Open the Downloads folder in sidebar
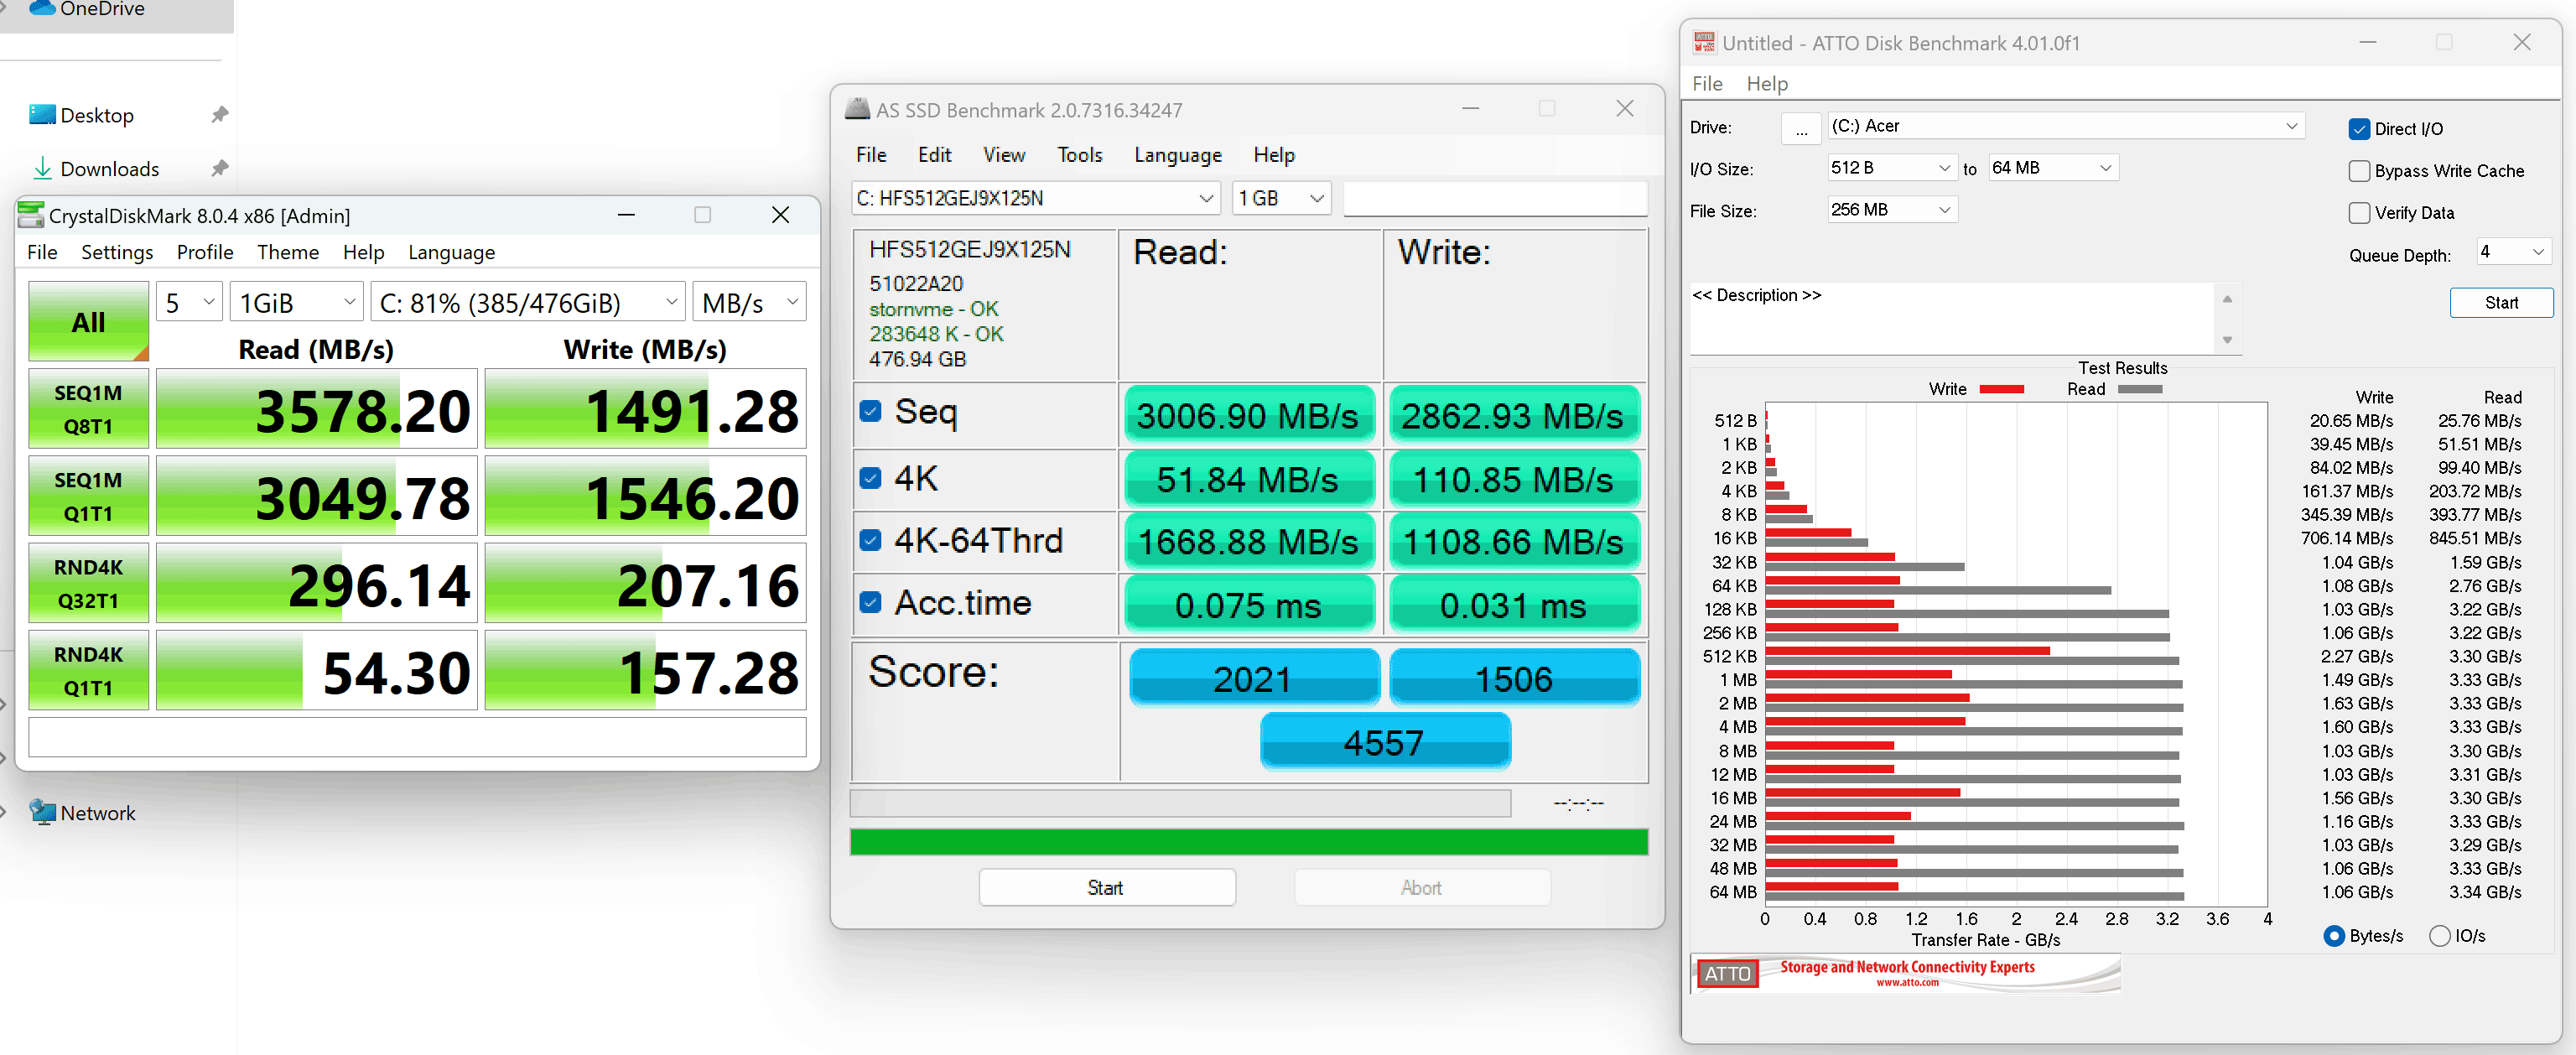The height and width of the screenshot is (1055, 2576). tap(96, 169)
